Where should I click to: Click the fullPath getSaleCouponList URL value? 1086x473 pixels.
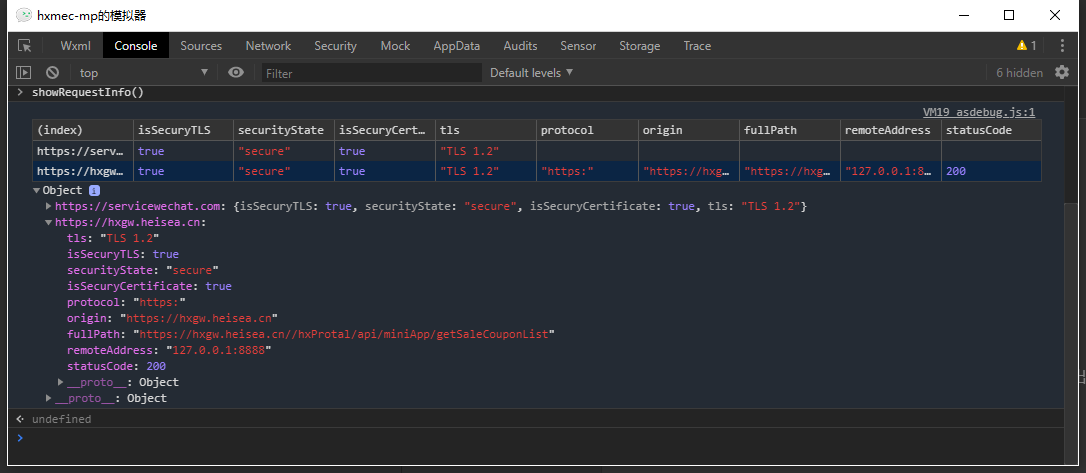pyautogui.click(x=344, y=334)
